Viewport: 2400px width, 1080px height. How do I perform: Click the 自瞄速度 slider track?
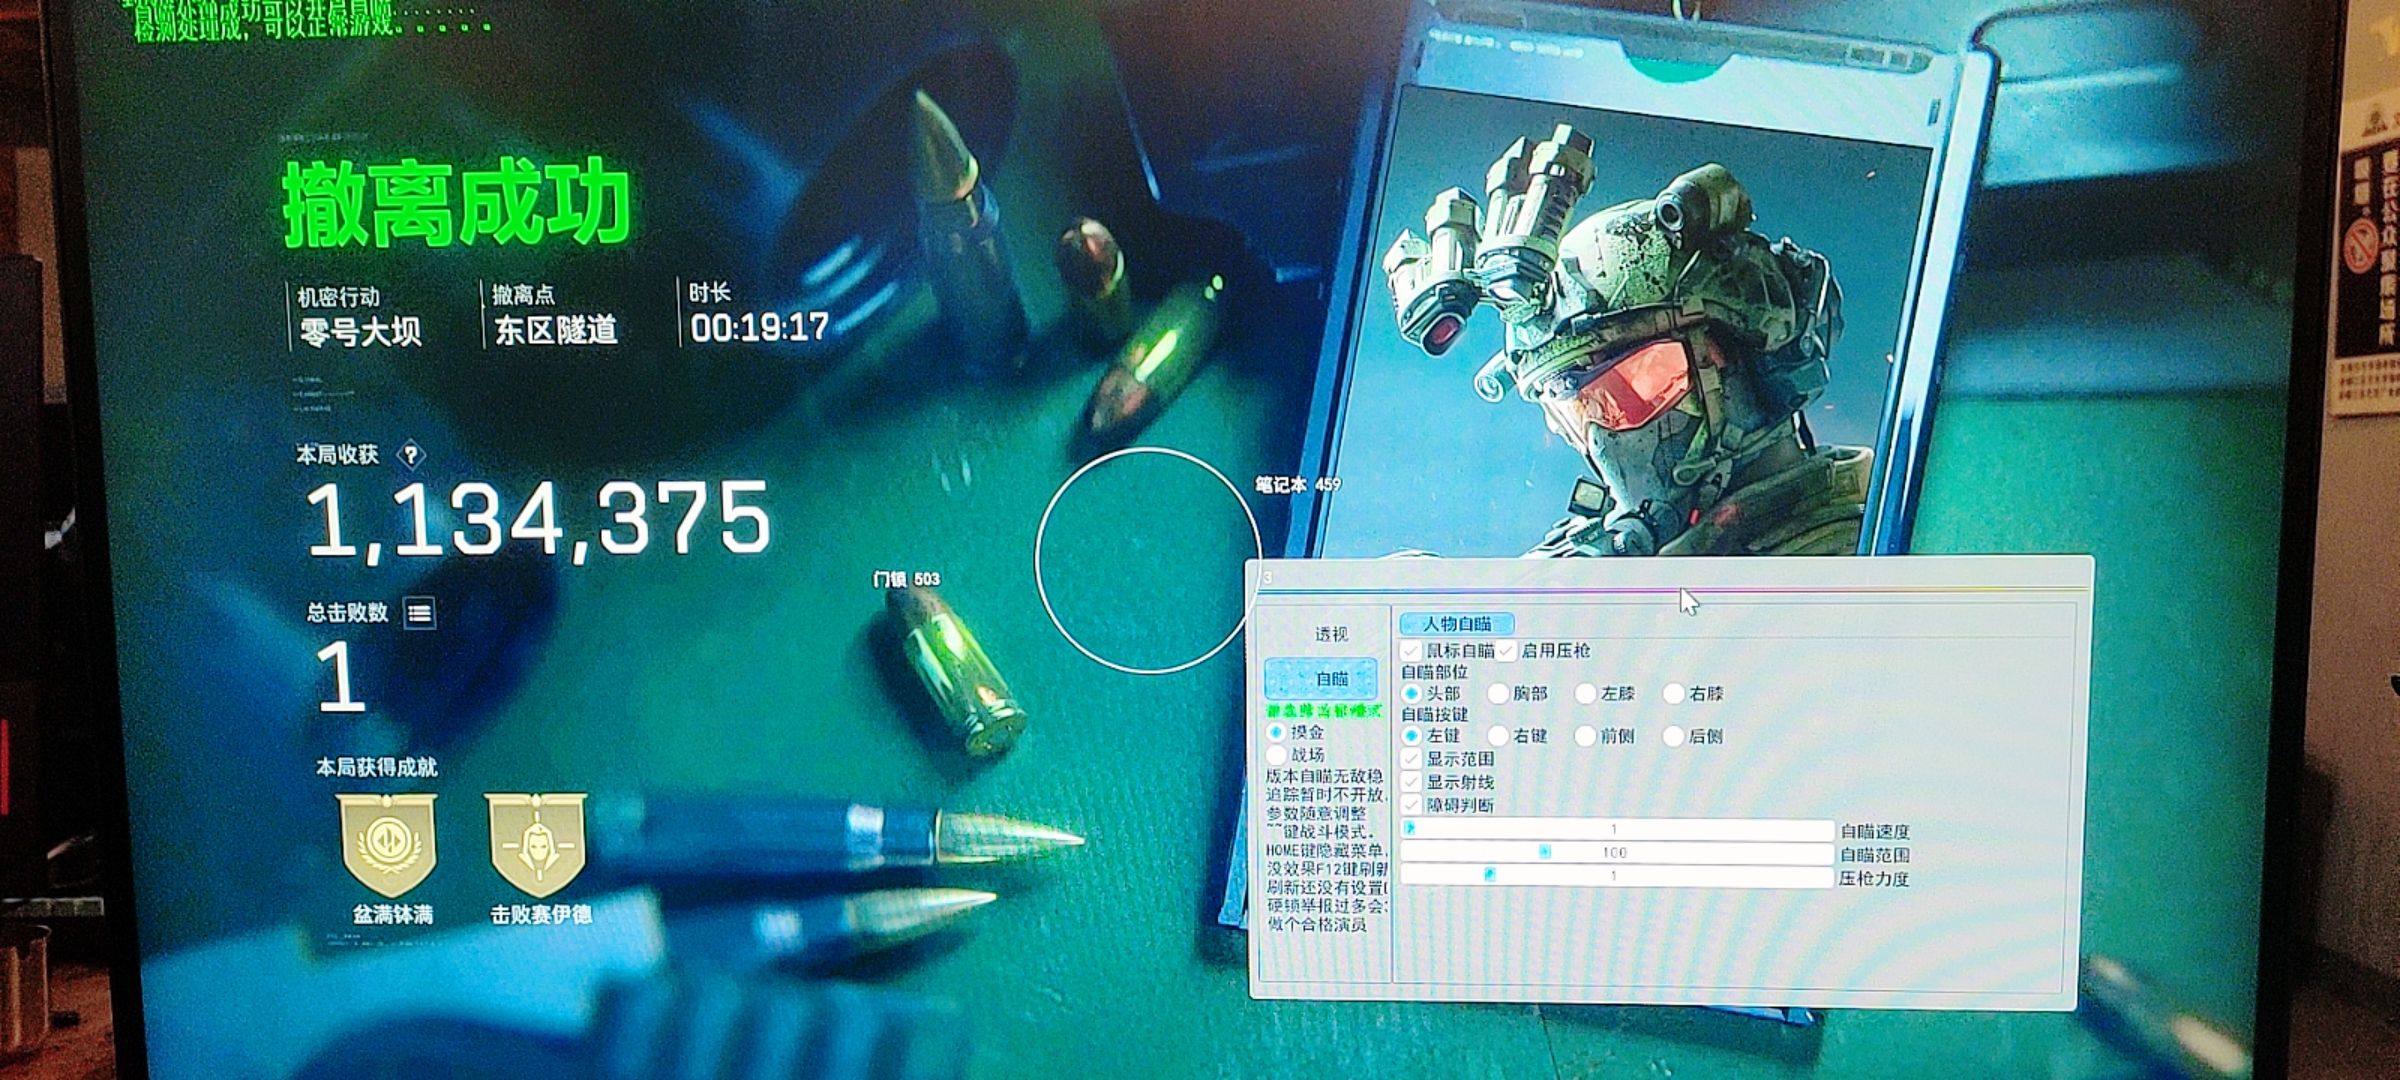(1616, 830)
